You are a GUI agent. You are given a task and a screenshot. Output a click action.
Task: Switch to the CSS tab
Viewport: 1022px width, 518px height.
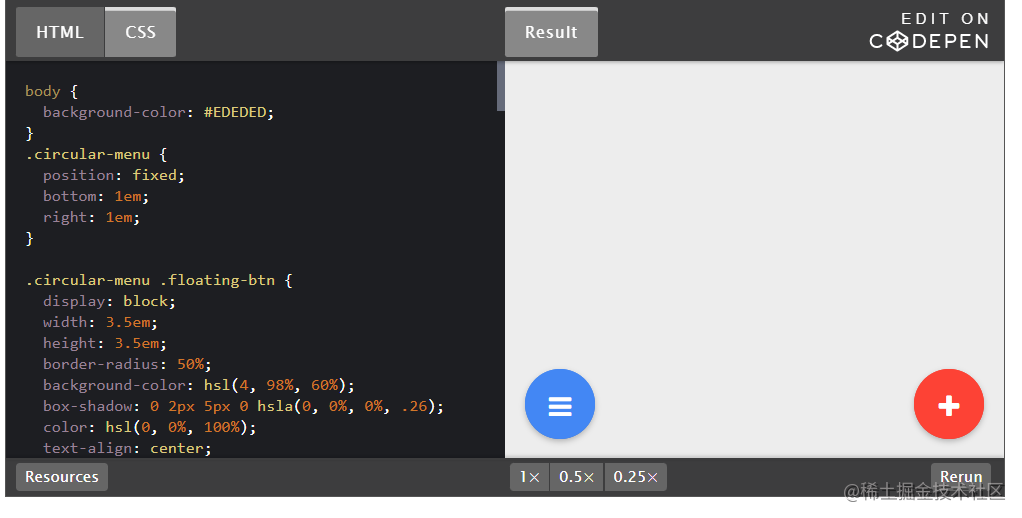tap(141, 33)
